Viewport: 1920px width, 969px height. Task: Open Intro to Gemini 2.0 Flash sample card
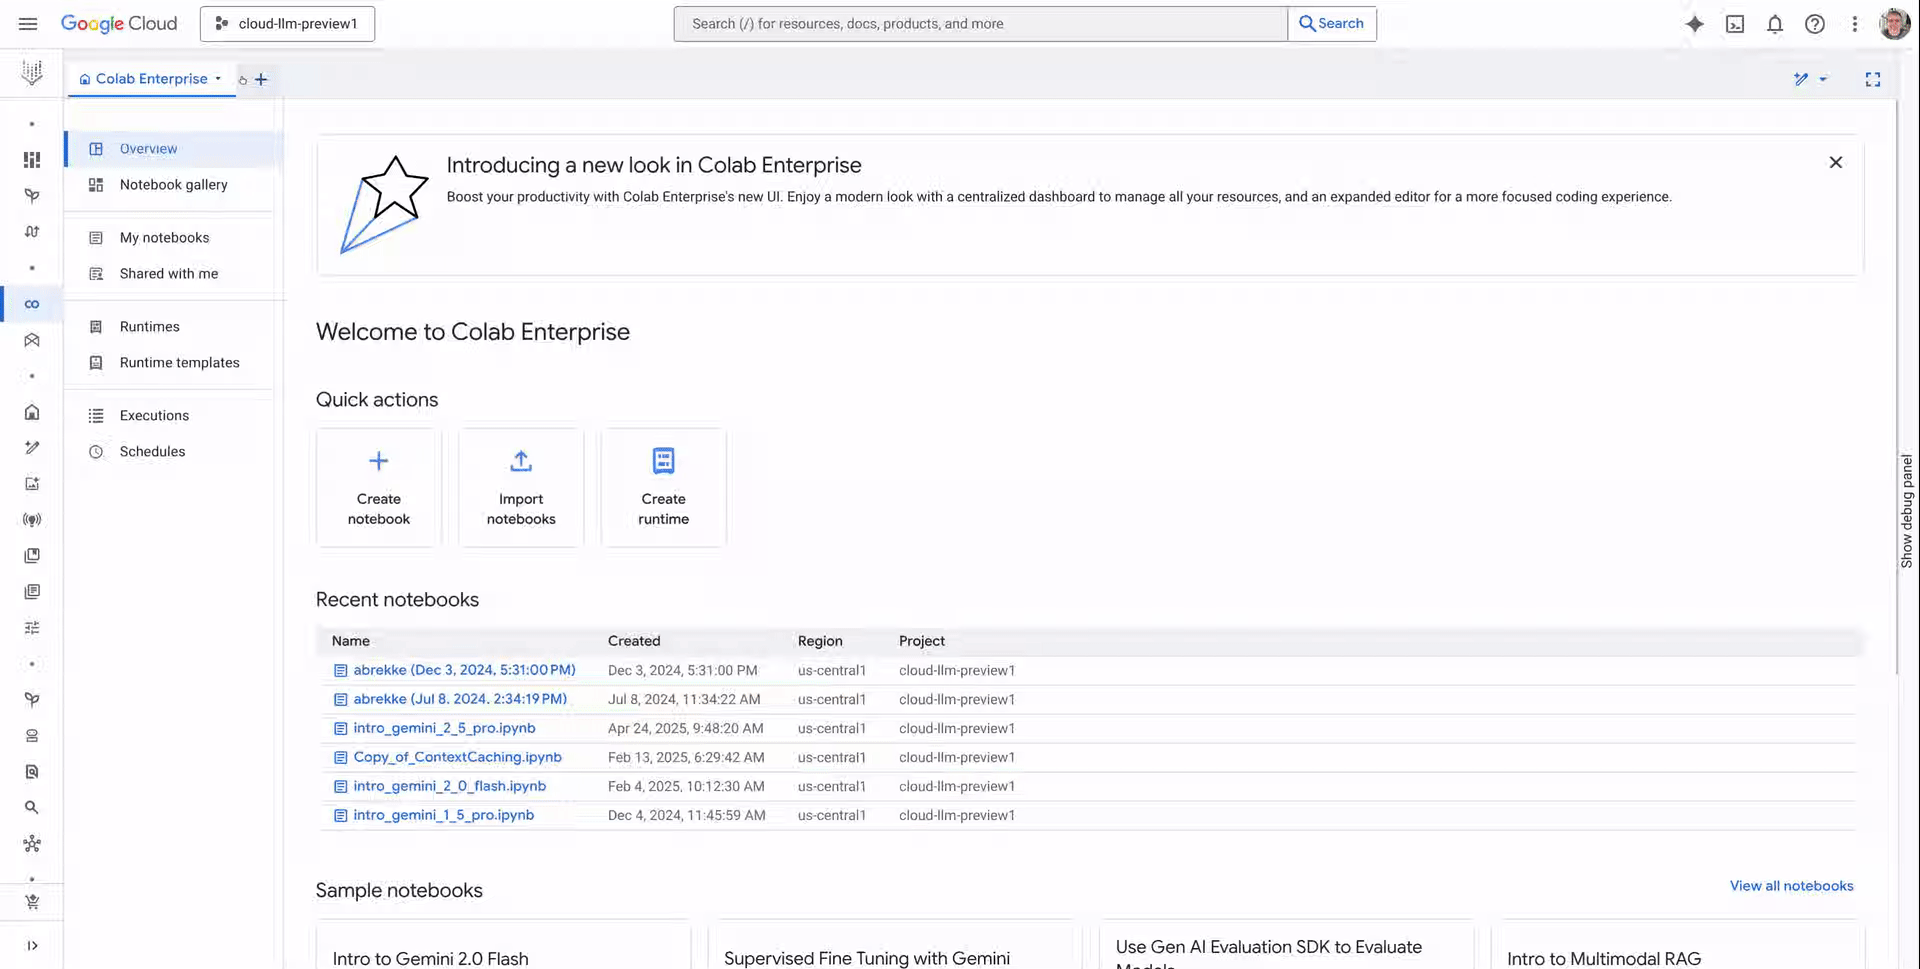click(503, 946)
